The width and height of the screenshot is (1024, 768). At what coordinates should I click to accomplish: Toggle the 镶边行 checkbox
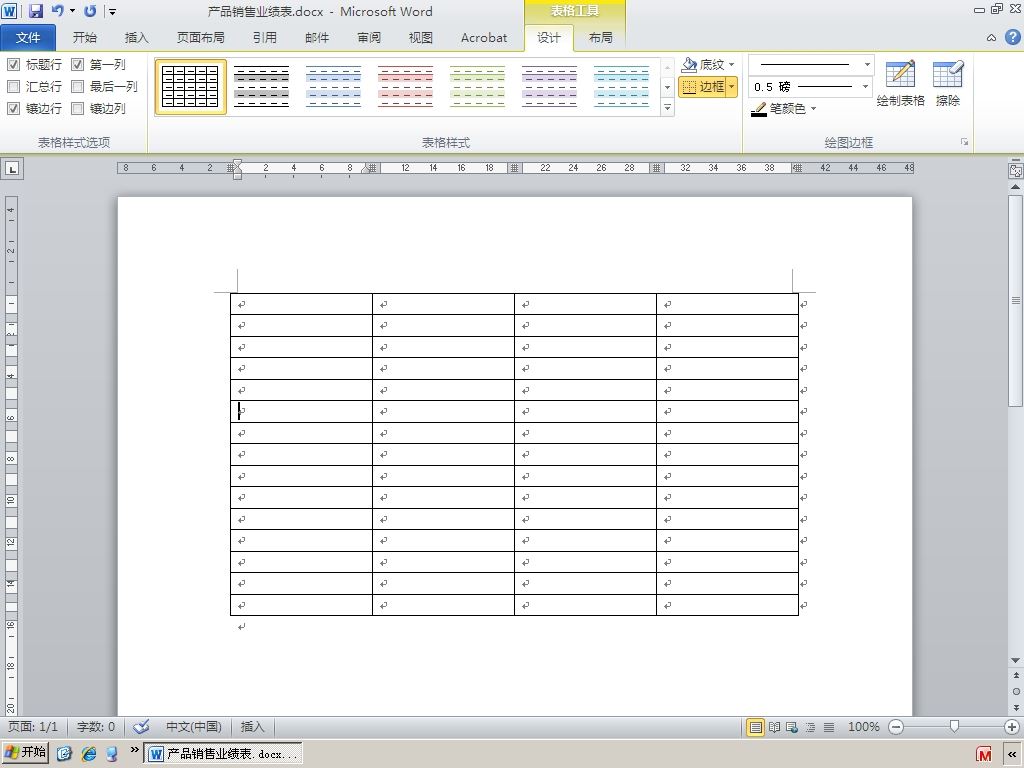point(13,108)
